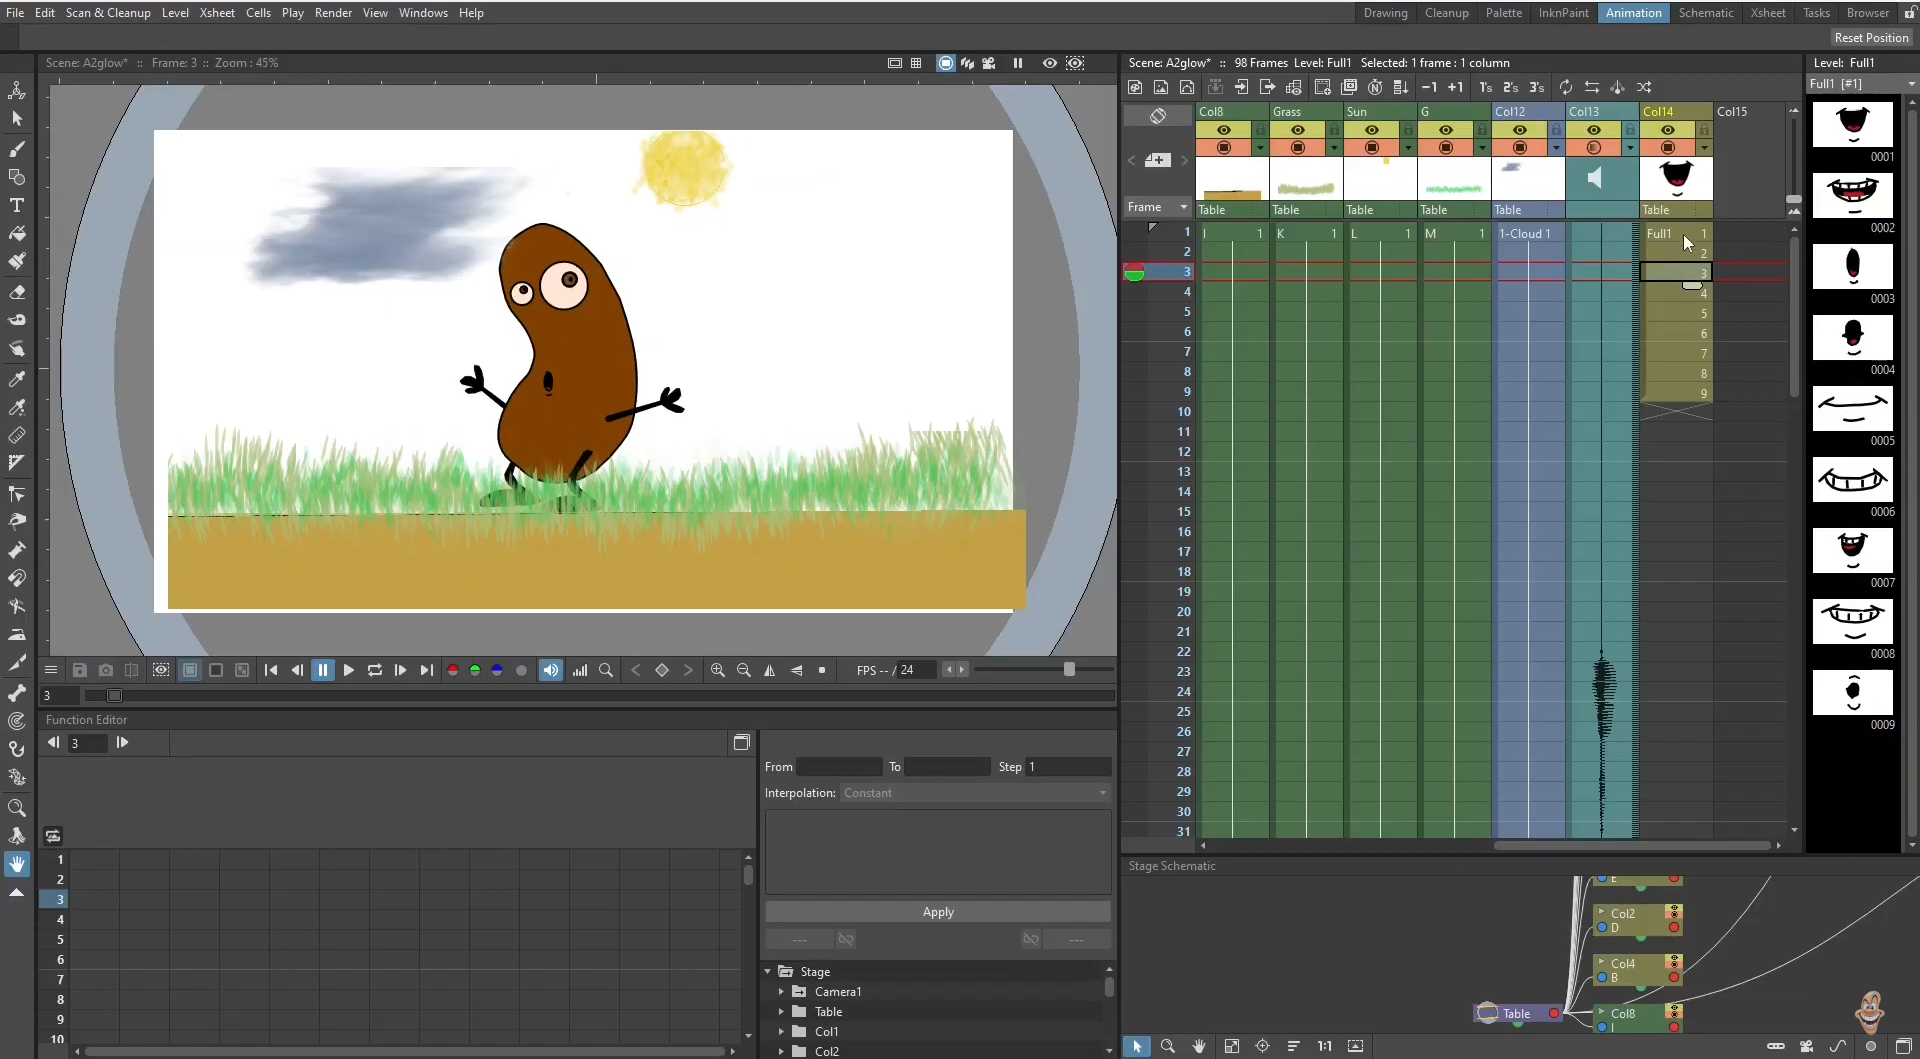
Task: Open the Interpolation dropdown
Action: 975,793
